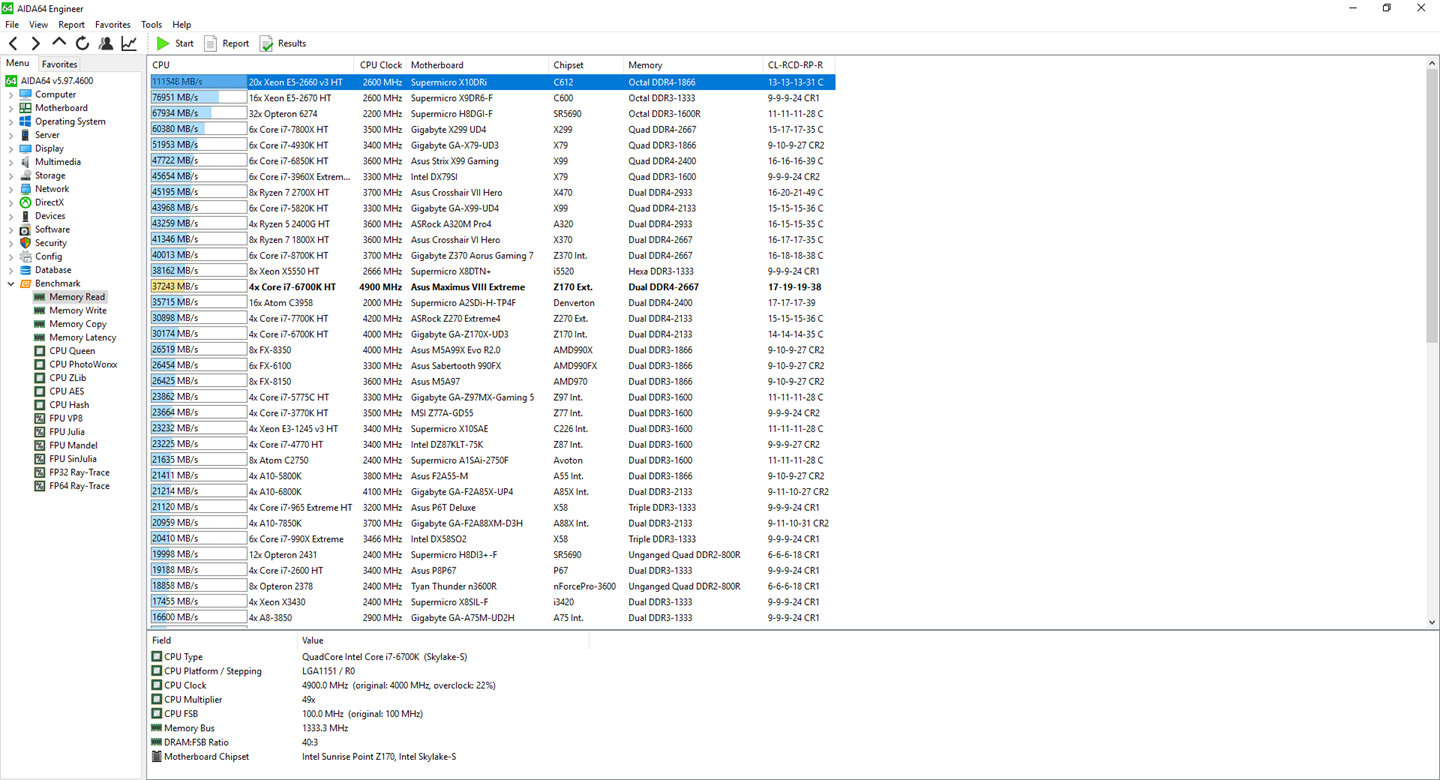Open the graph chart toolbar icon
The height and width of the screenshot is (780, 1440).
click(129, 43)
